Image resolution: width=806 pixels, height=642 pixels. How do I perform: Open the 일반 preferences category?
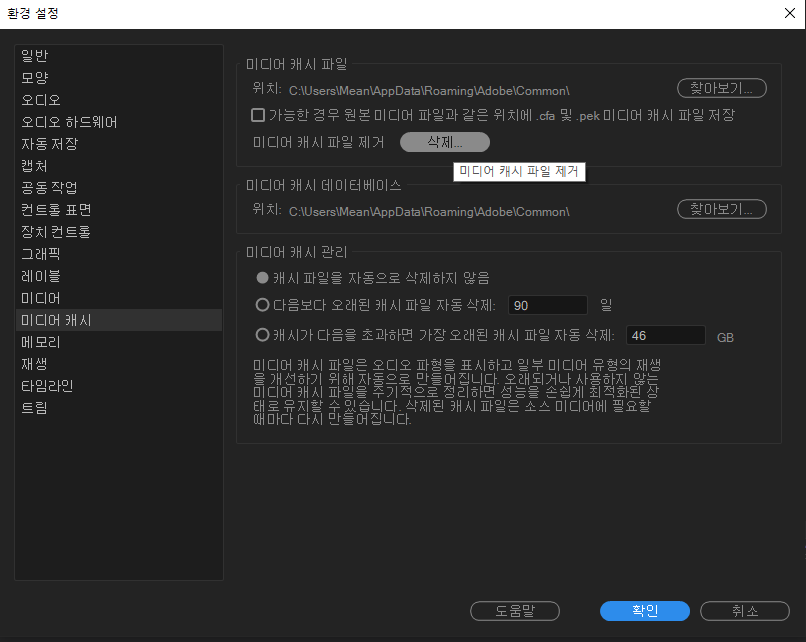(x=119, y=56)
